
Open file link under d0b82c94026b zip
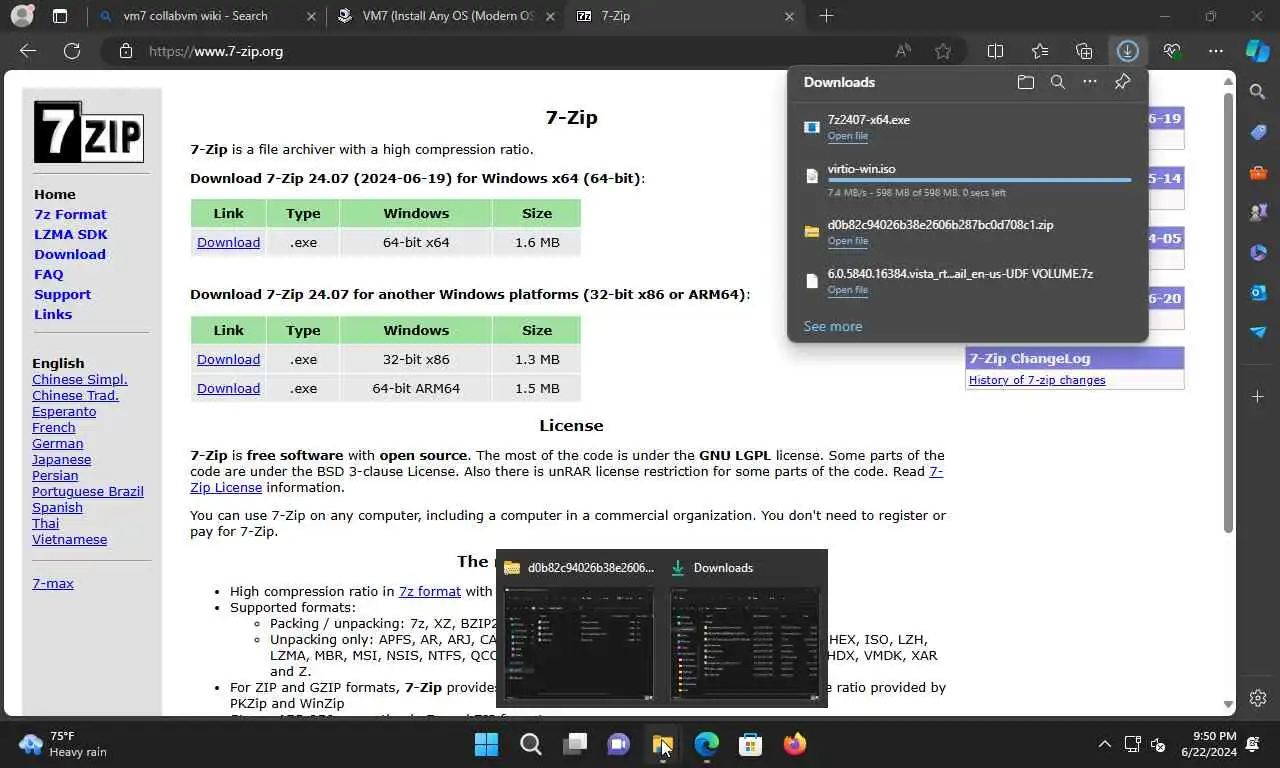tap(847, 241)
